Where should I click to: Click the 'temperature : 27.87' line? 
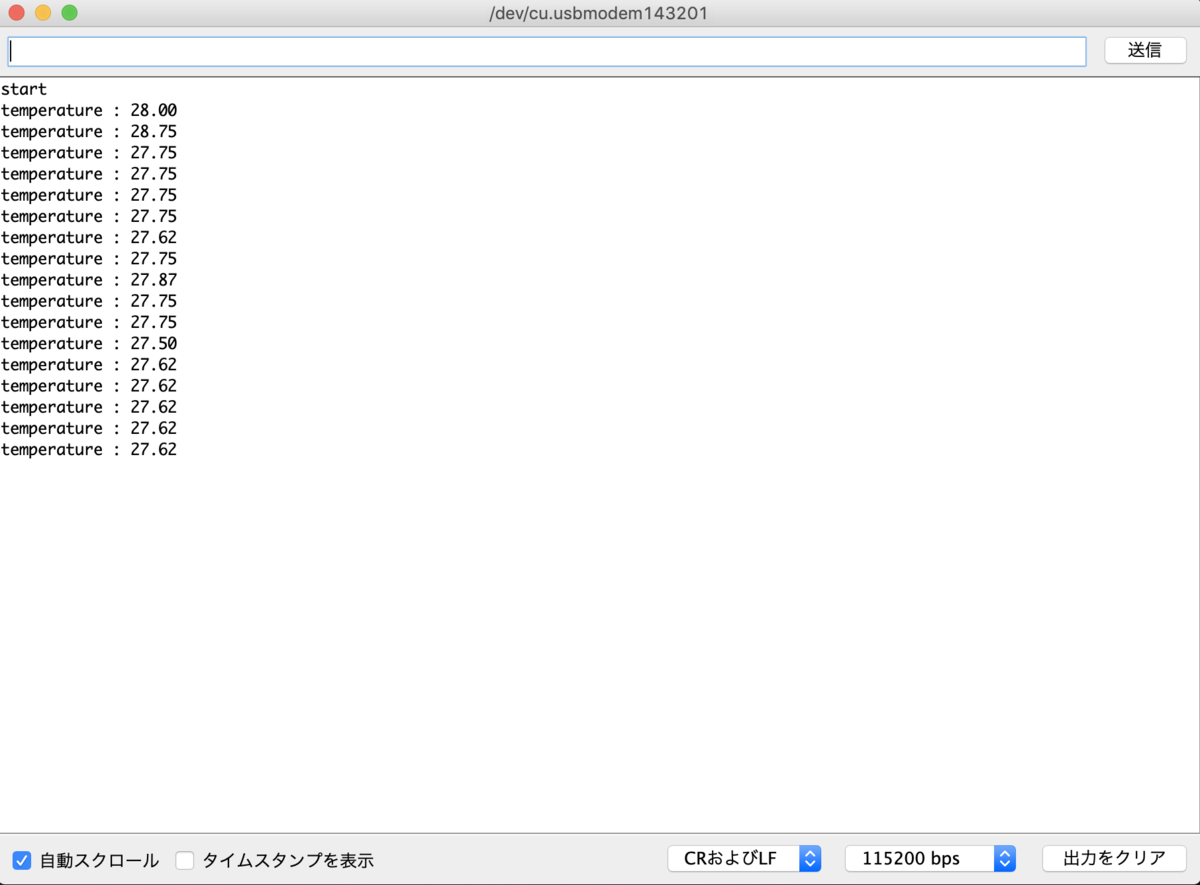pyautogui.click(x=89, y=280)
